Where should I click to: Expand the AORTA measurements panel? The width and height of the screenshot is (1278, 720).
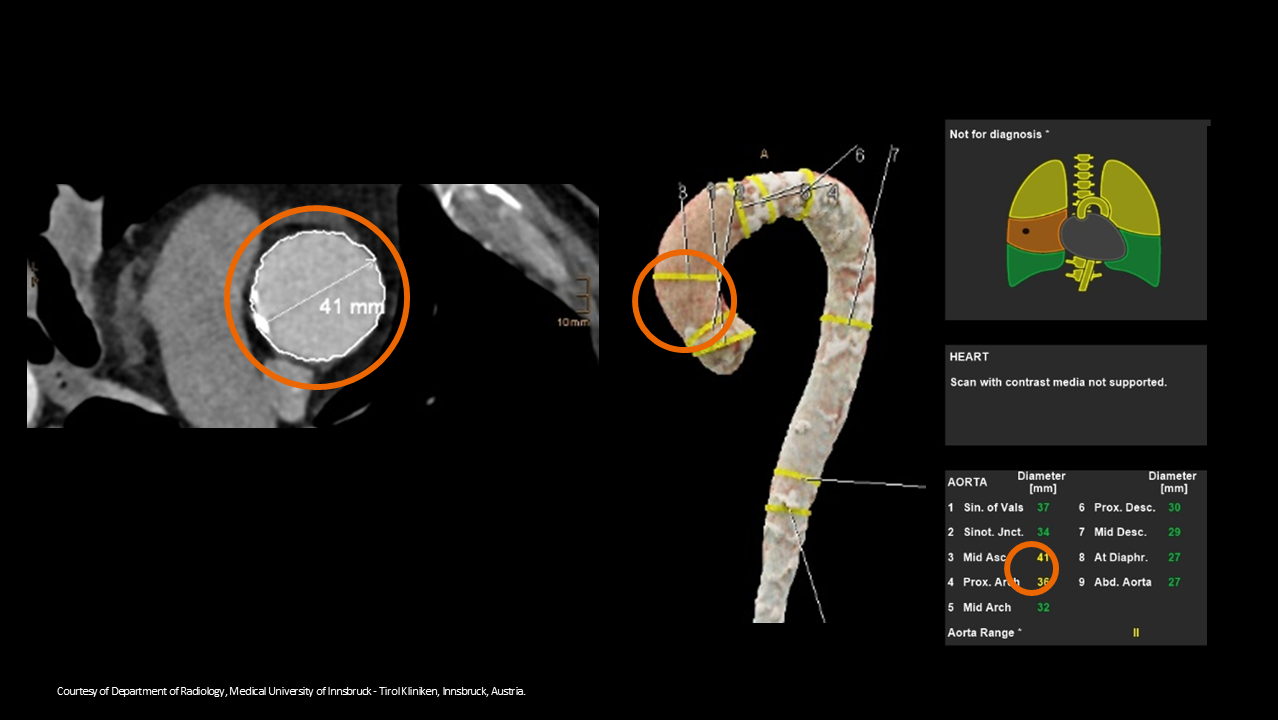point(1075,557)
